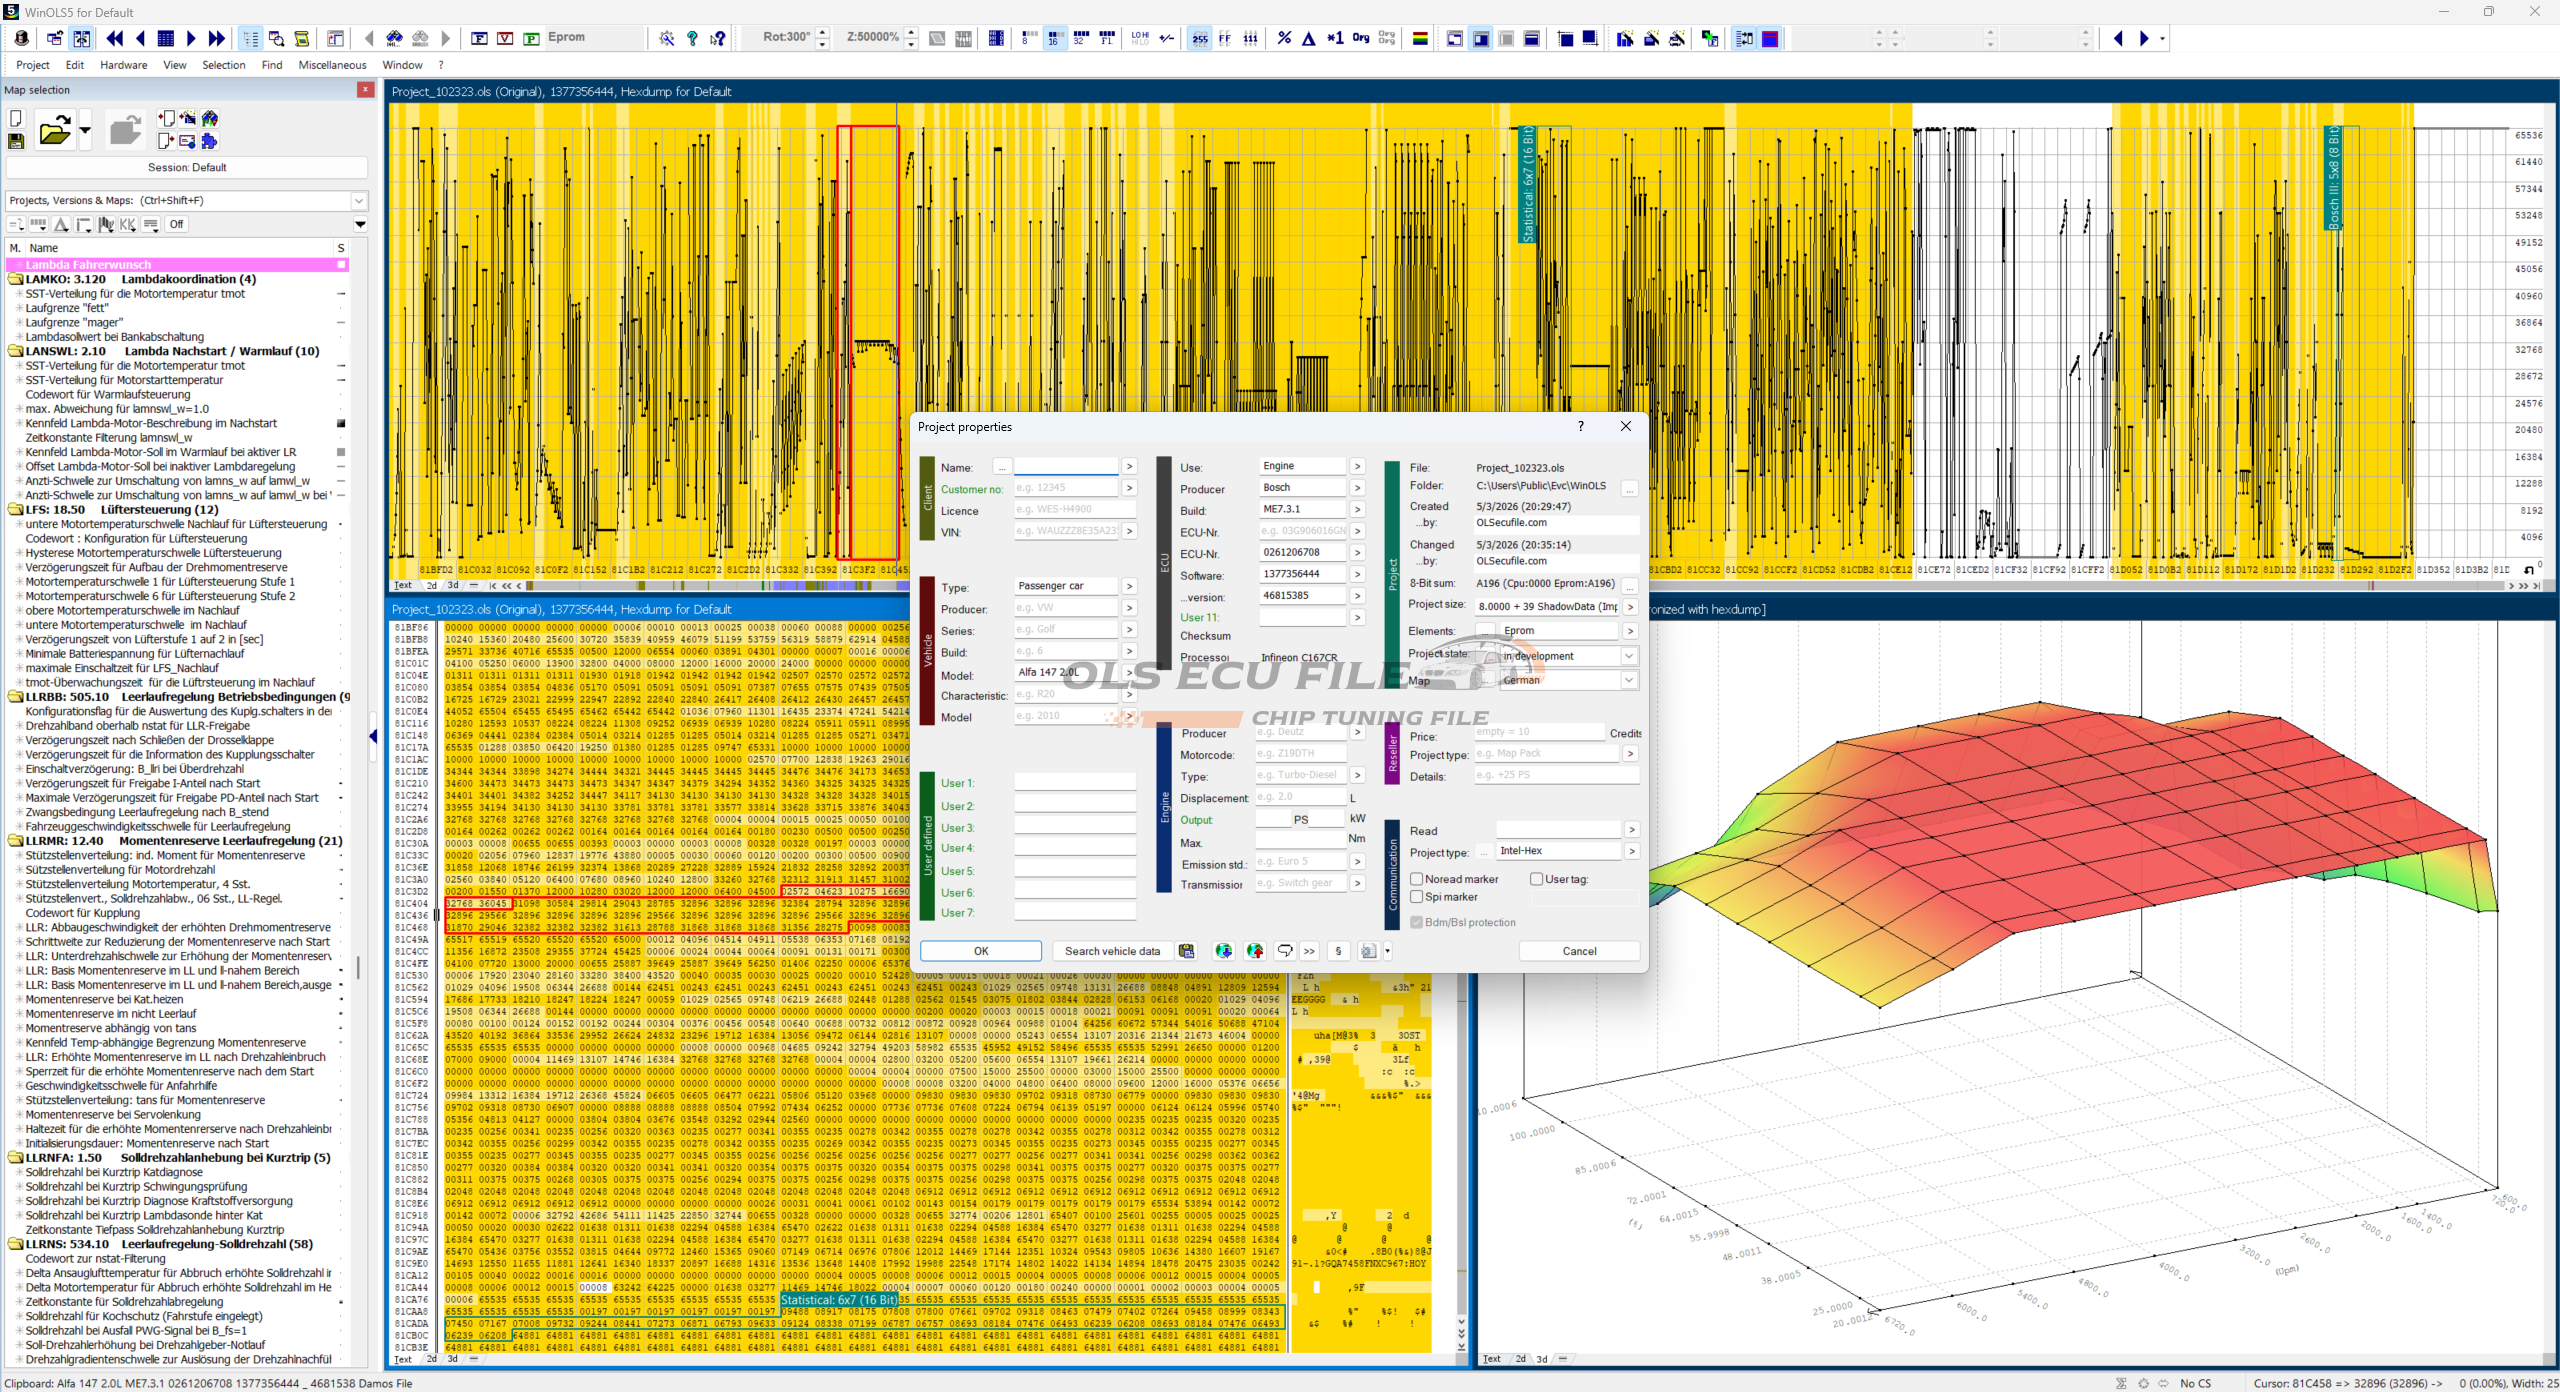Open Projects, Versions & Maps dropdown

359,201
